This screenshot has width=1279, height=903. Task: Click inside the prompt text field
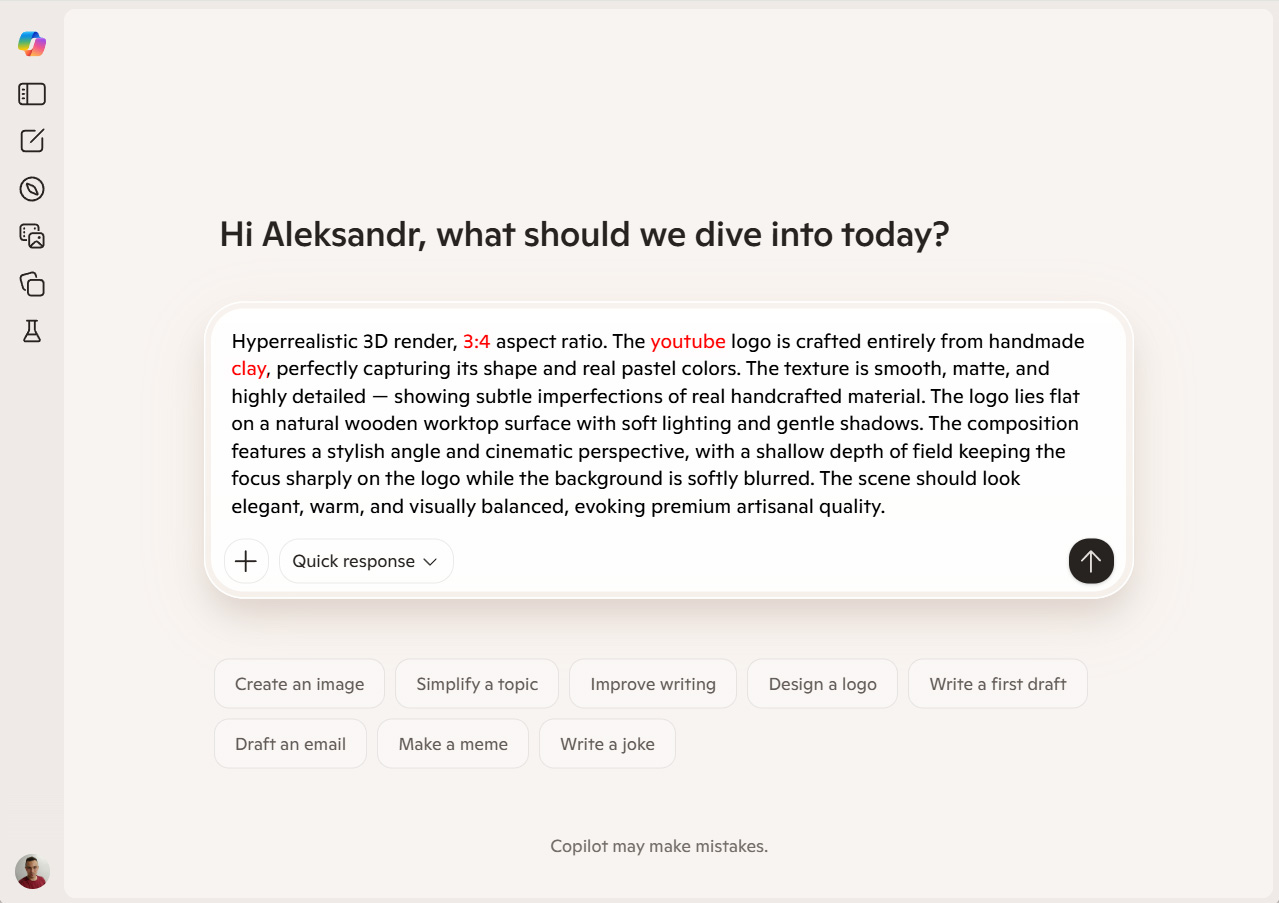pyautogui.click(x=658, y=424)
